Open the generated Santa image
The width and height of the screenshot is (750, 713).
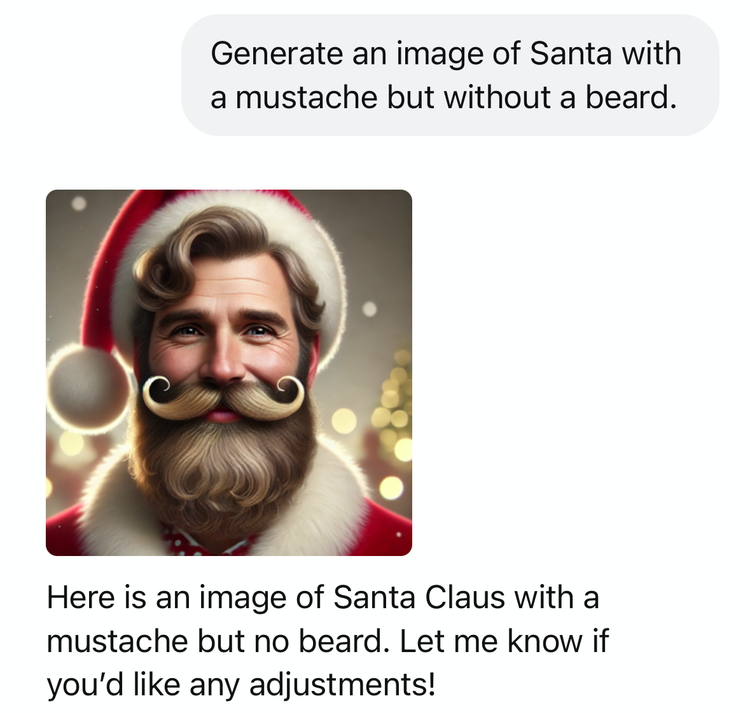coord(229,372)
